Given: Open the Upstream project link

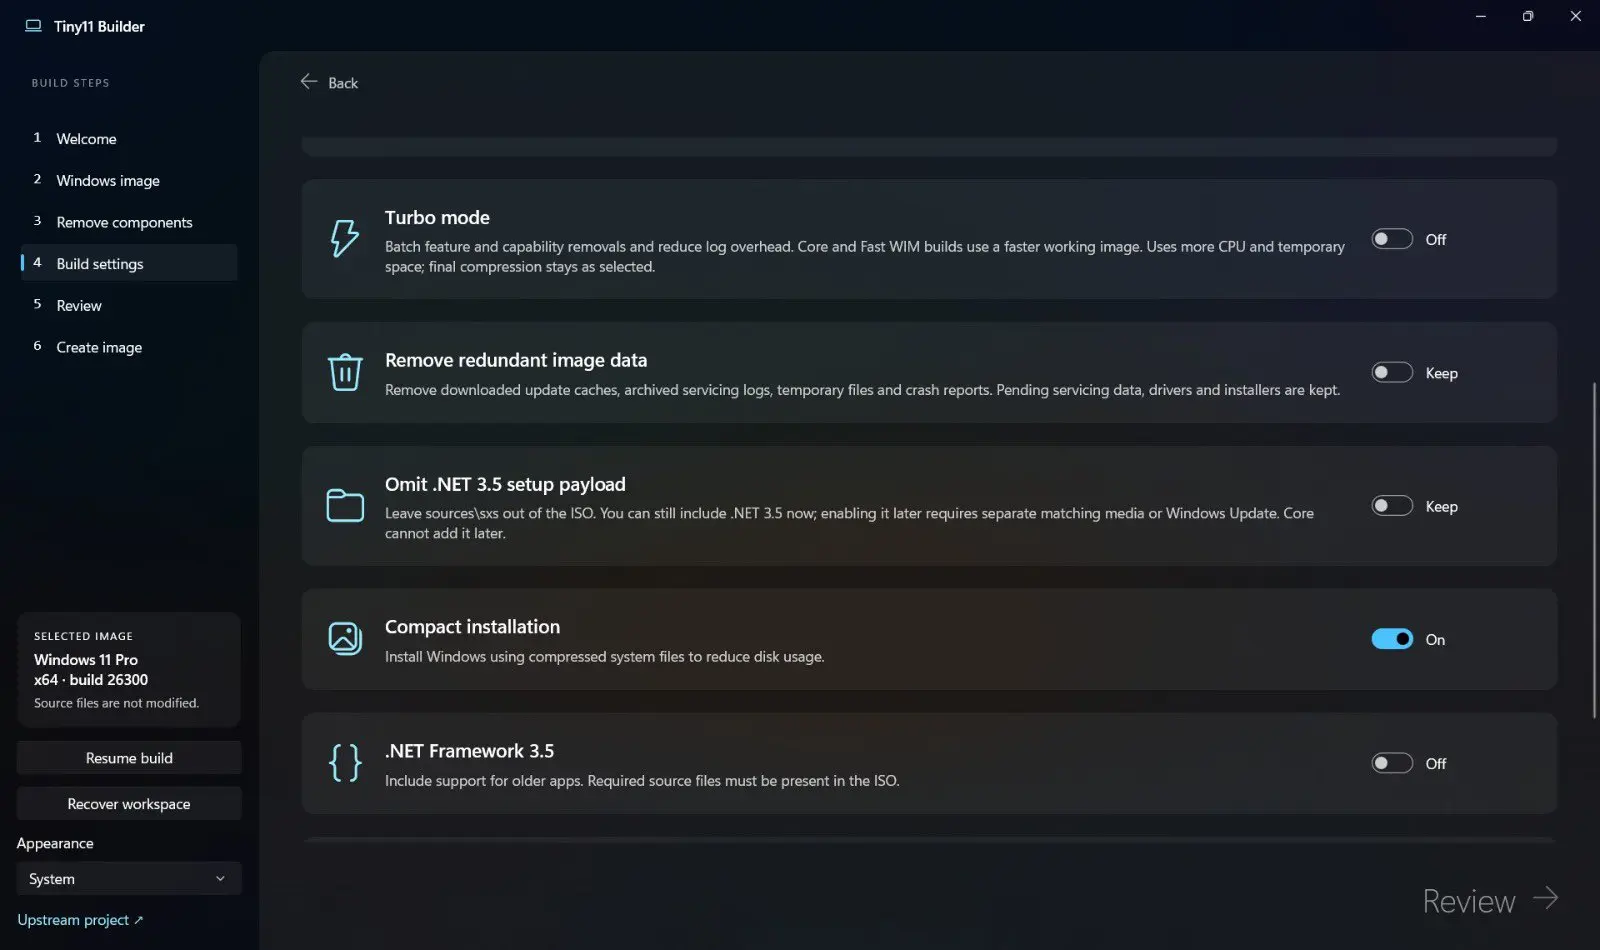Looking at the screenshot, I should (80, 920).
